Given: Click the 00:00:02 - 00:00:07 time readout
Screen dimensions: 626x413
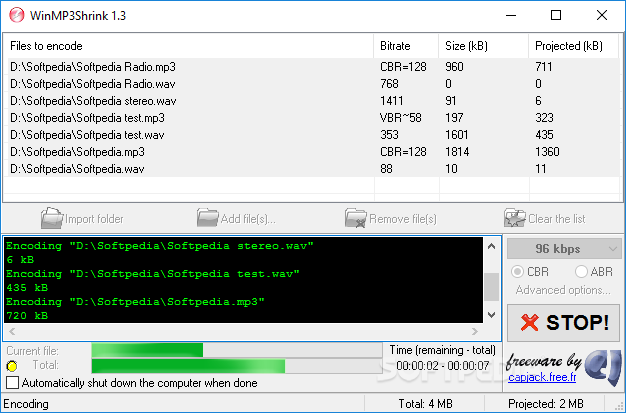Looking at the screenshot, I should [x=443, y=365].
